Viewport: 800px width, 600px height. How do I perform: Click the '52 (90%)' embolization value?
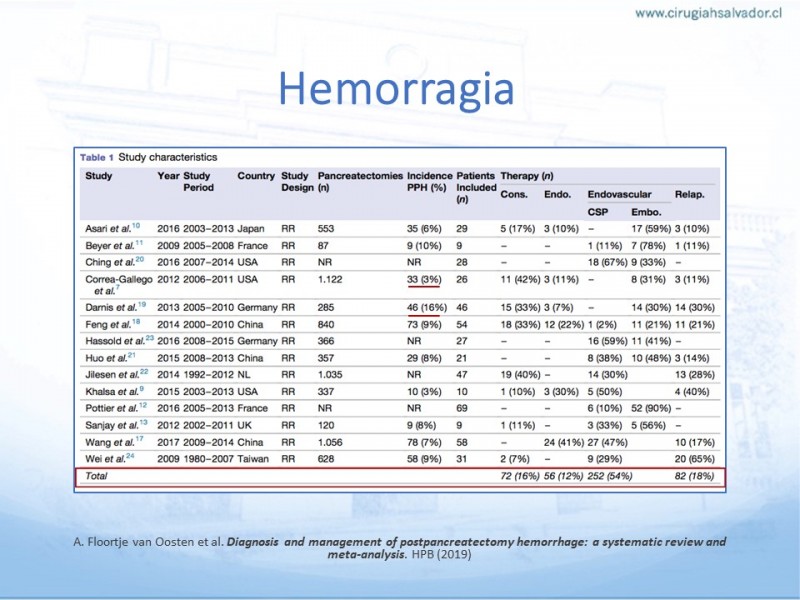[651, 408]
